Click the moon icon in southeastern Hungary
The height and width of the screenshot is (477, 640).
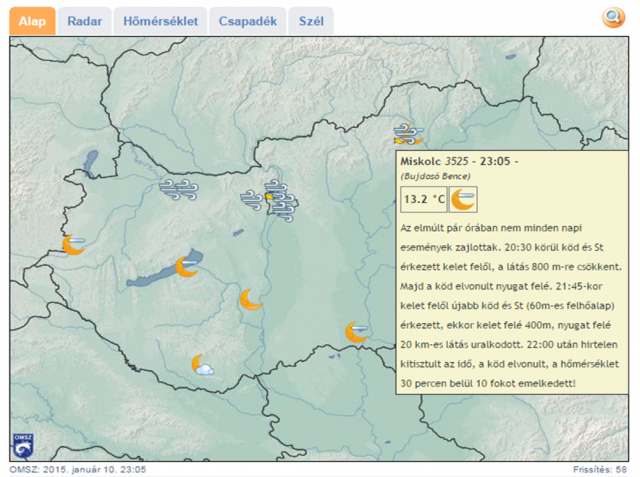pos(356,332)
